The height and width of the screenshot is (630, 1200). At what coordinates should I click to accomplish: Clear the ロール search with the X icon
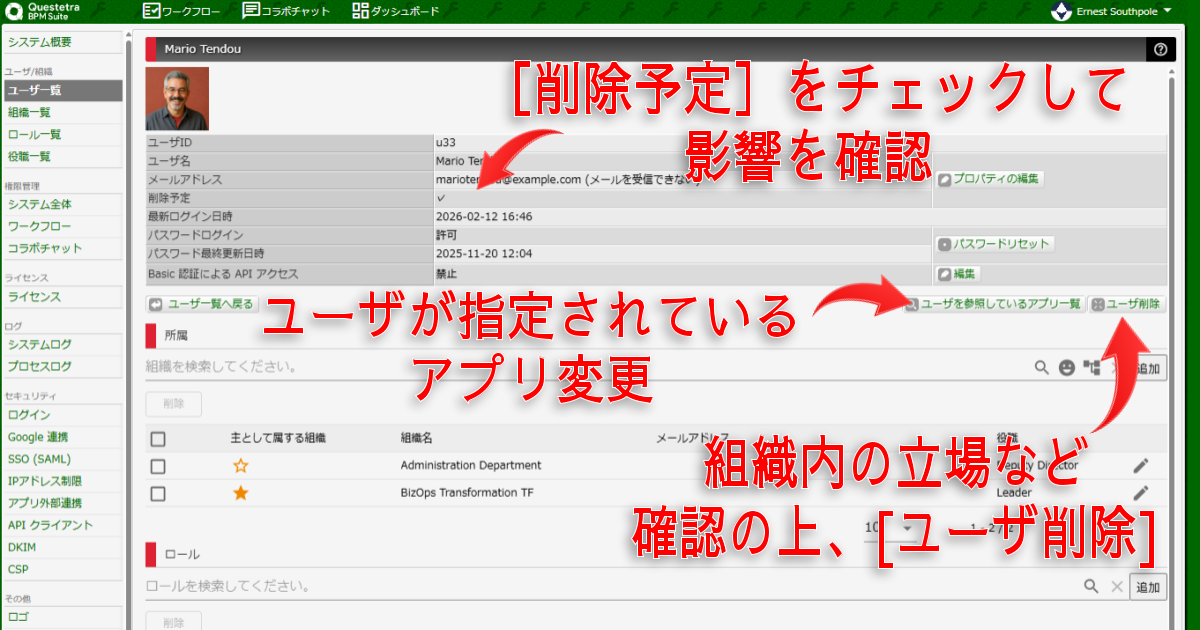click(1117, 587)
